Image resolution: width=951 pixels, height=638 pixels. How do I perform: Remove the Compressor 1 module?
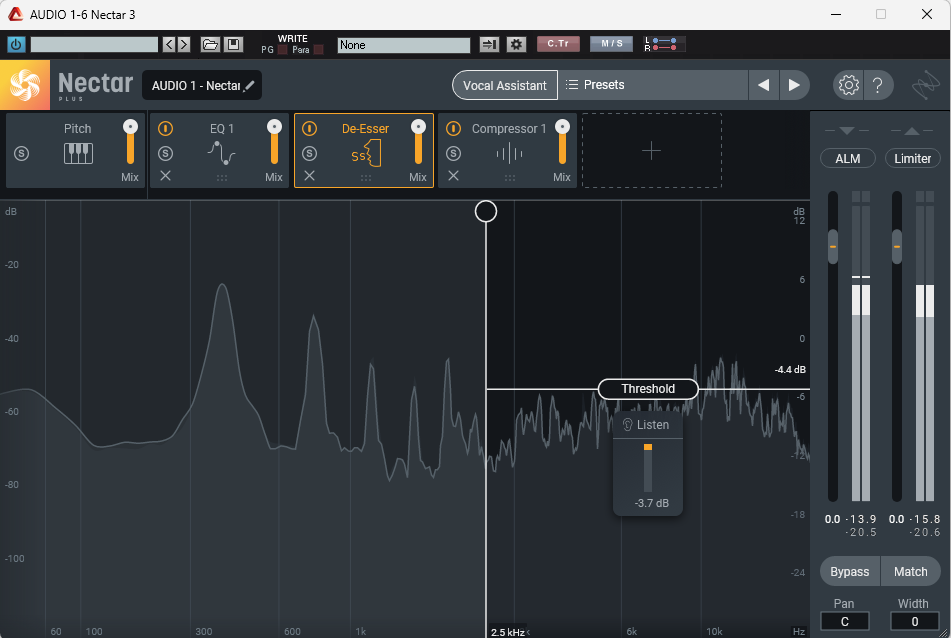pos(453,176)
